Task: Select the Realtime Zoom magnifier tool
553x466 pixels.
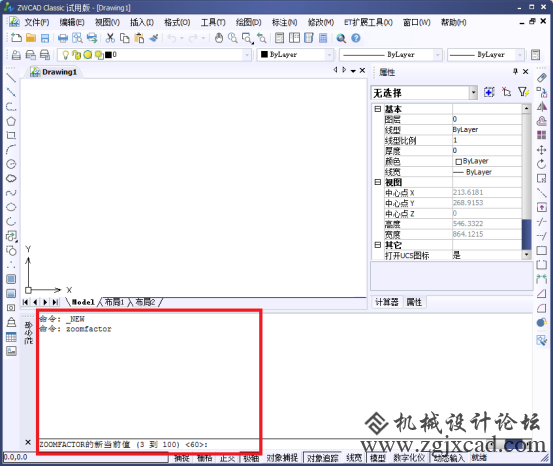Action: click(x=232, y=38)
